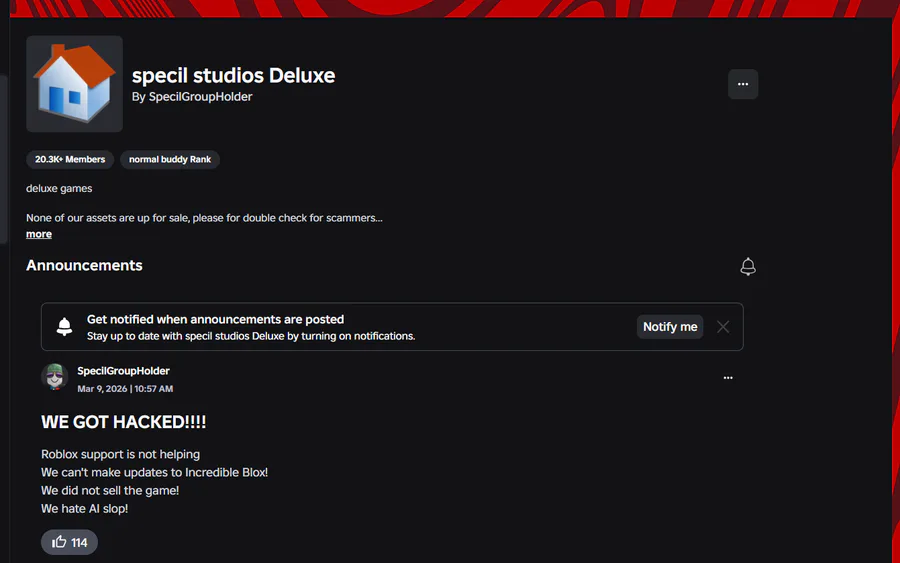Click the 20.3K+ Members badge
The image size is (900, 563).
(70, 160)
